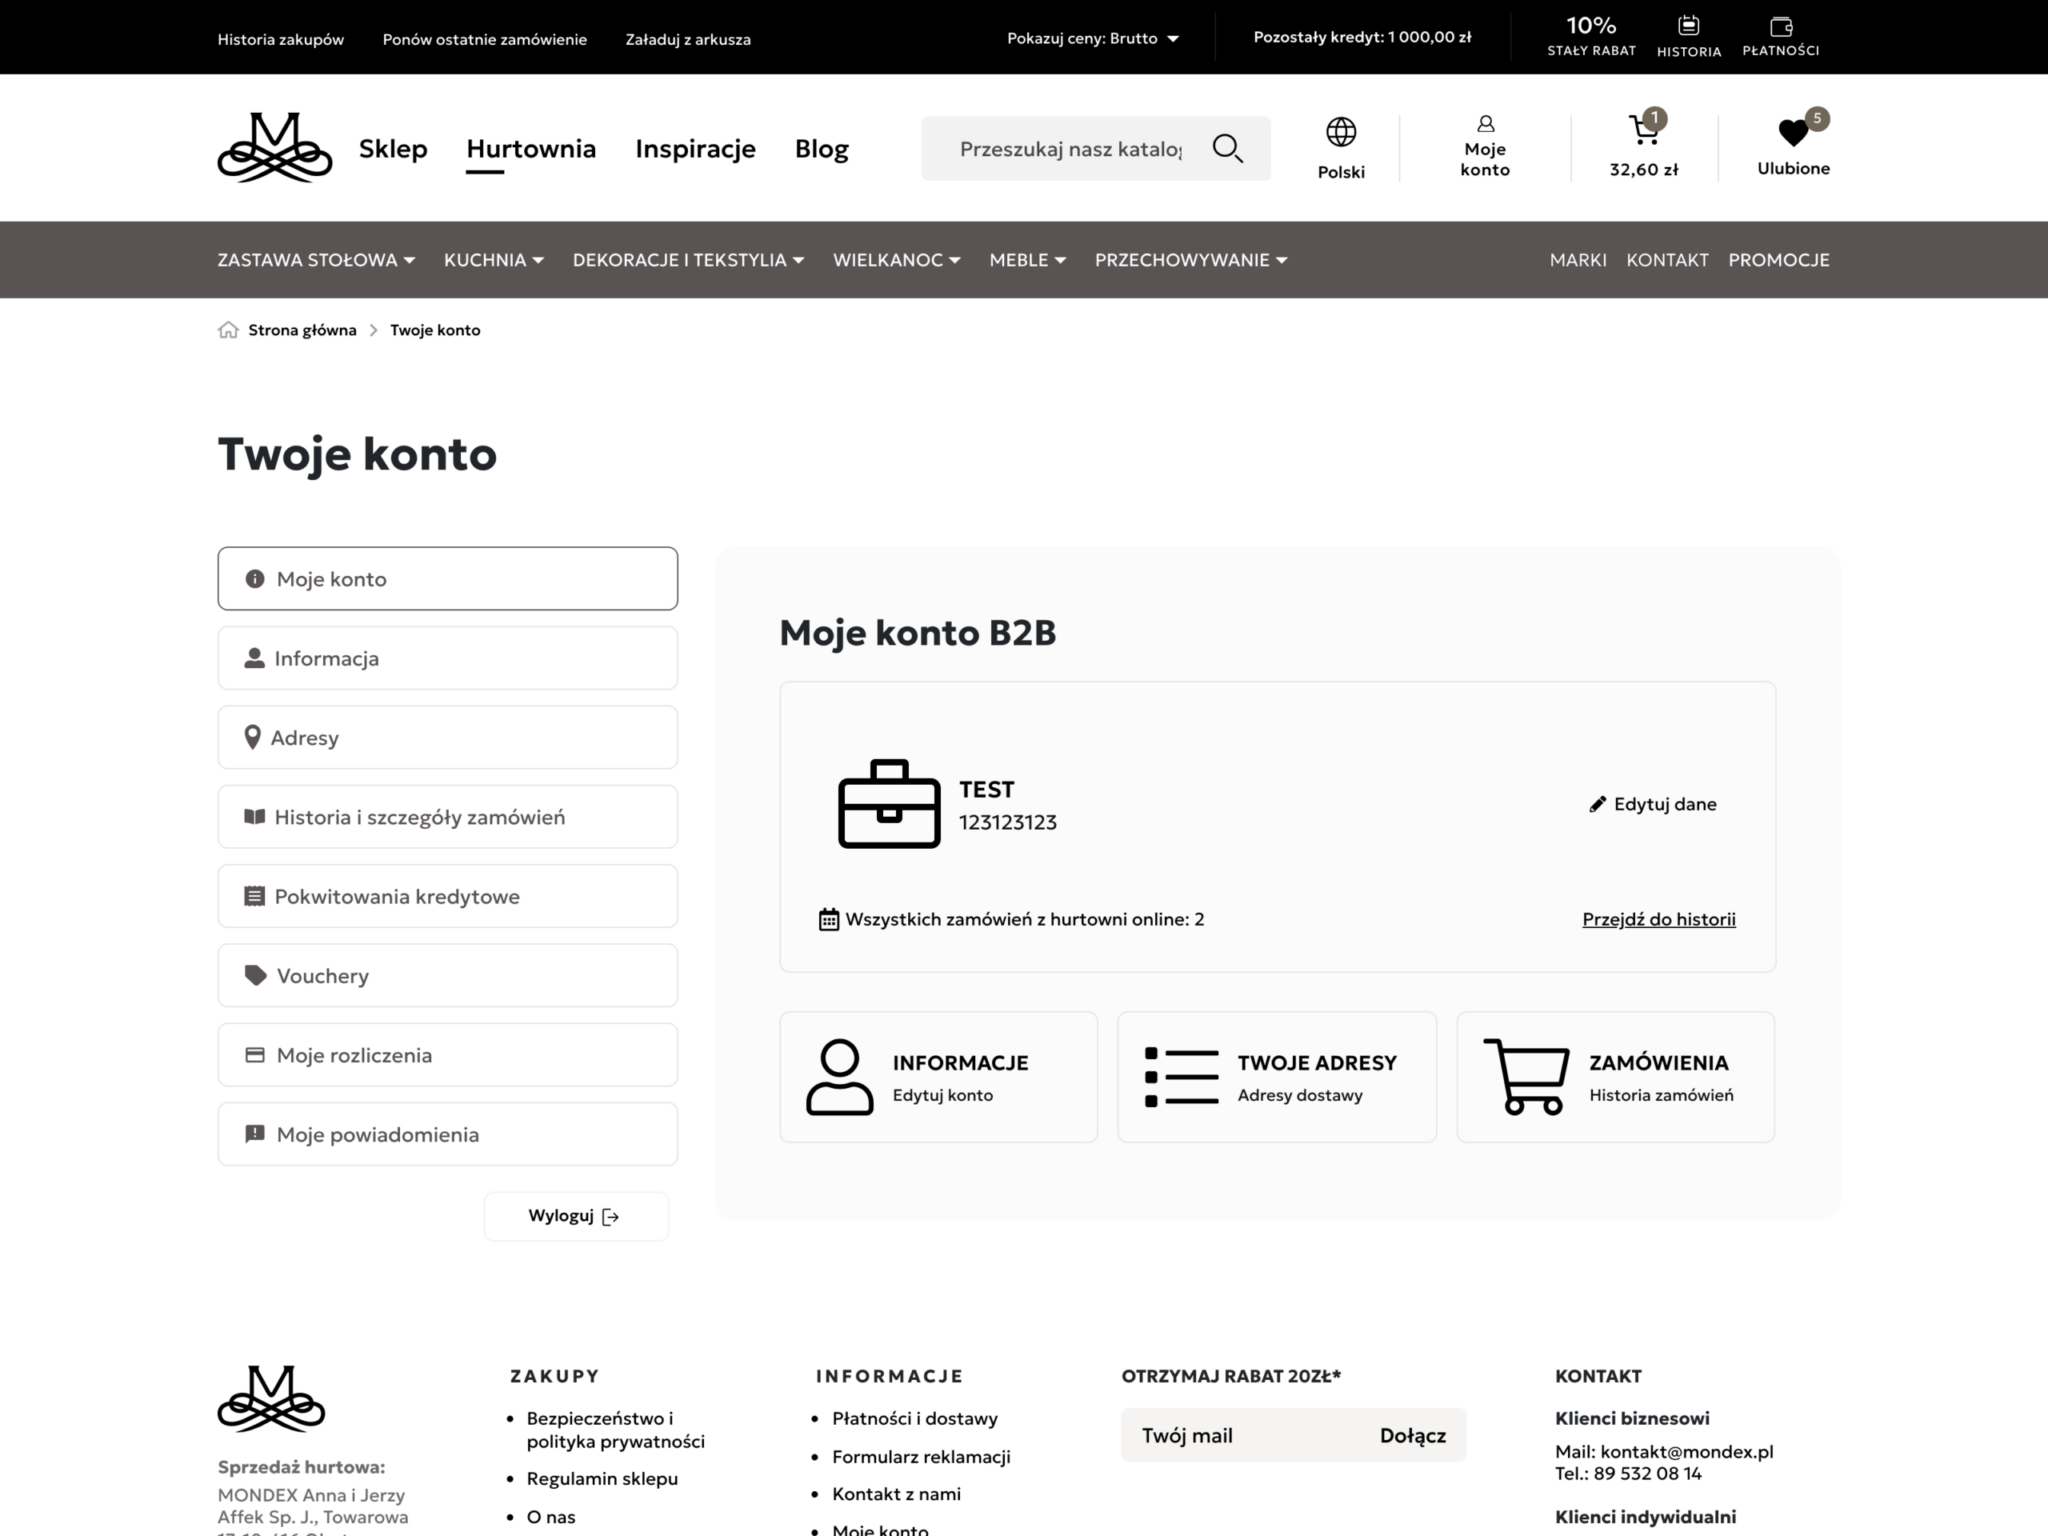Click the company number 123123123

click(x=1008, y=822)
